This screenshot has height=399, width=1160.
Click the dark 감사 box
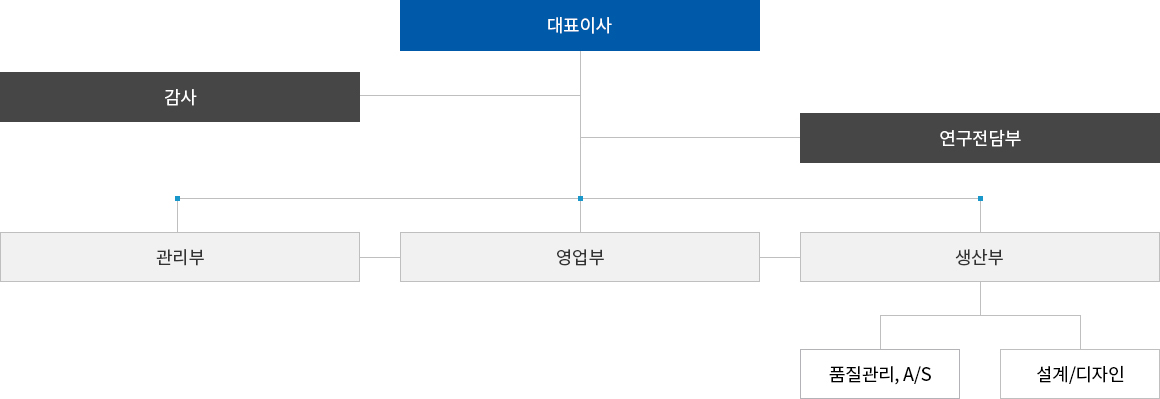180,96
